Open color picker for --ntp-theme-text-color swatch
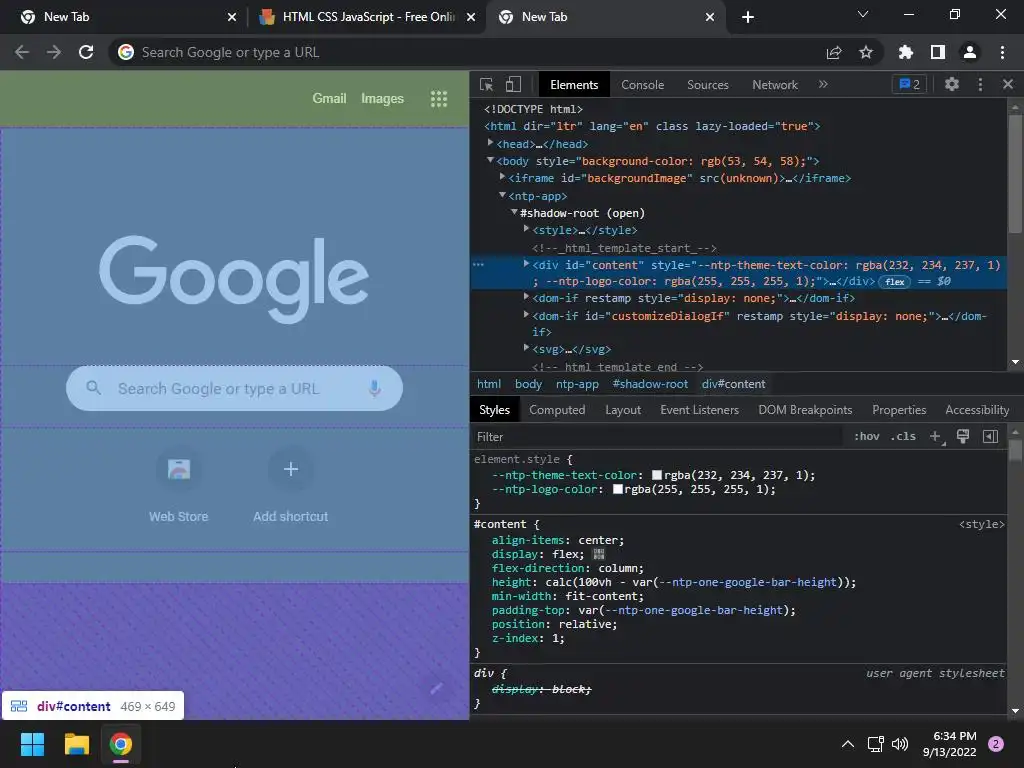 coord(656,475)
